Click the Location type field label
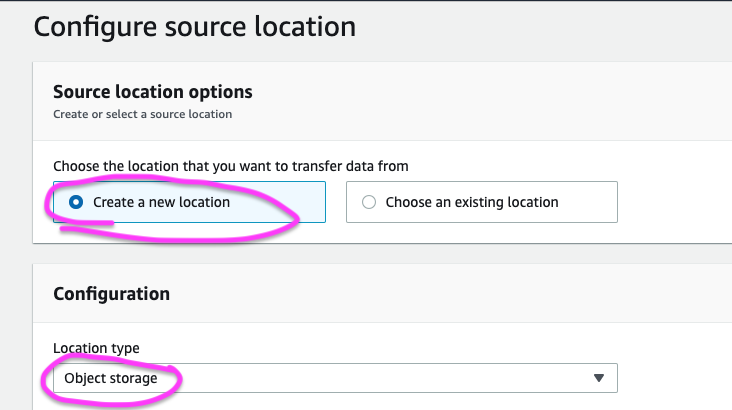Screen dimensions: 732x410 (96, 348)
